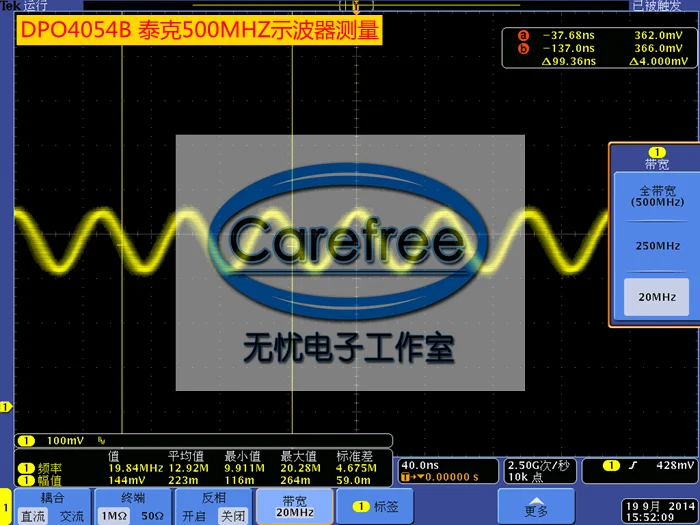Choose full bandwidth 500MHz option
700x525 pixels.
[657, 196]
